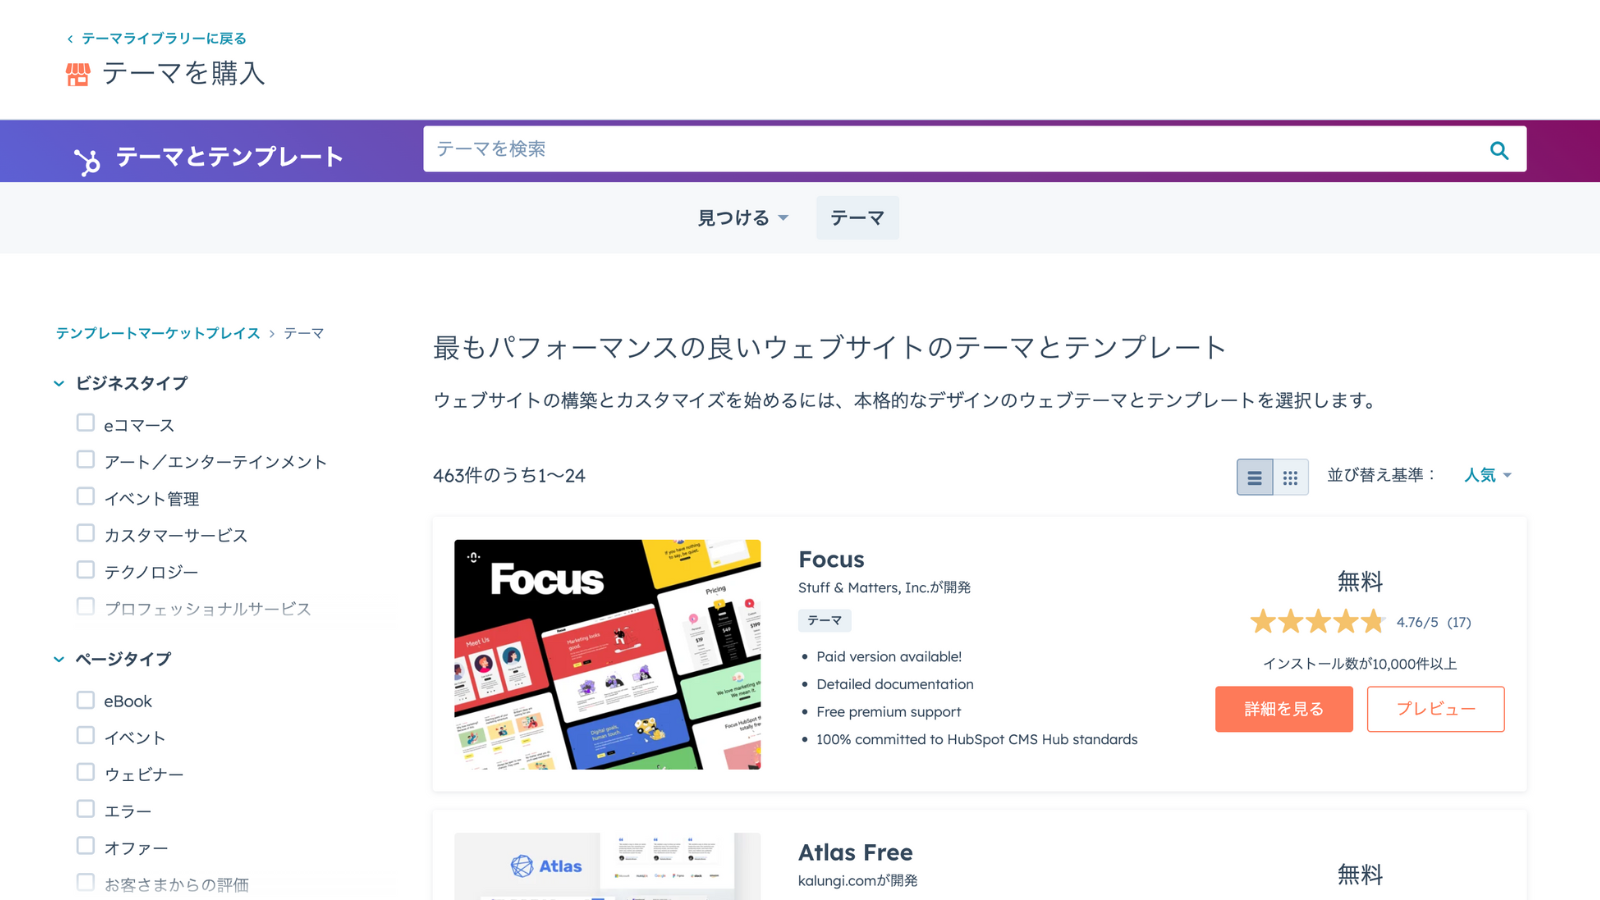Select the テーマ tab

point(857,218)
